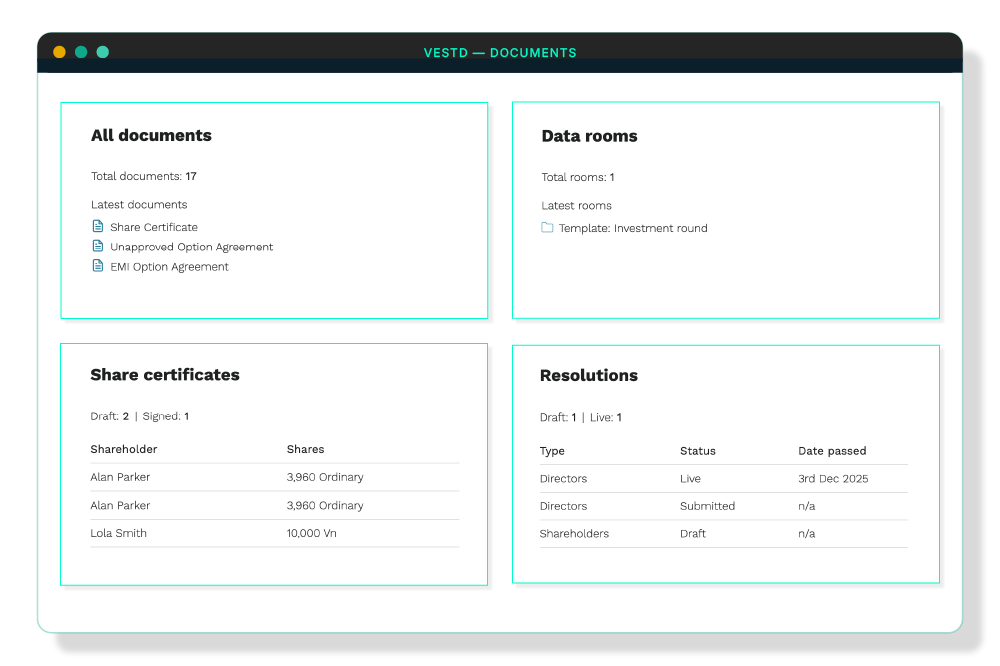Click the Share certificates heading
The height and width of the screenshot is (666, 1000).
click(x=165, y=374)
